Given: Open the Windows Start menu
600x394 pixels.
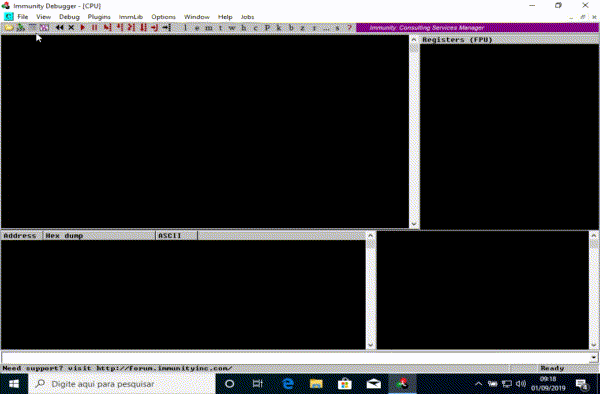Looking at the screenshot, I should tap(14, 384).
